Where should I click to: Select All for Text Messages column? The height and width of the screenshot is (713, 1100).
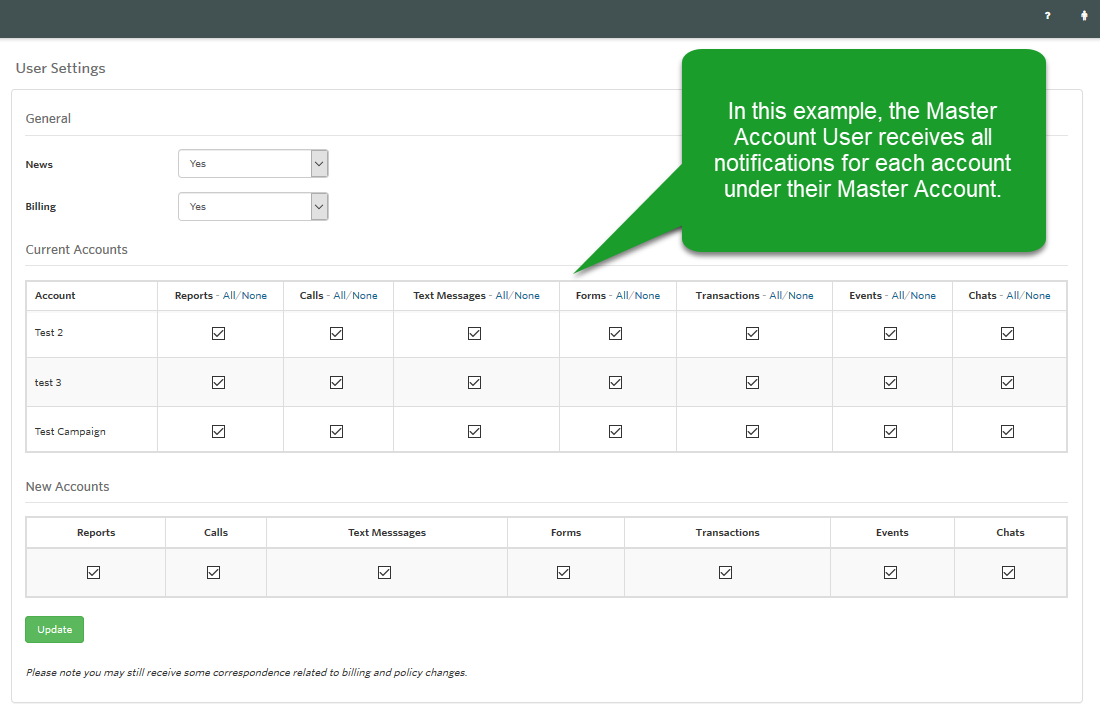(502, 296)
